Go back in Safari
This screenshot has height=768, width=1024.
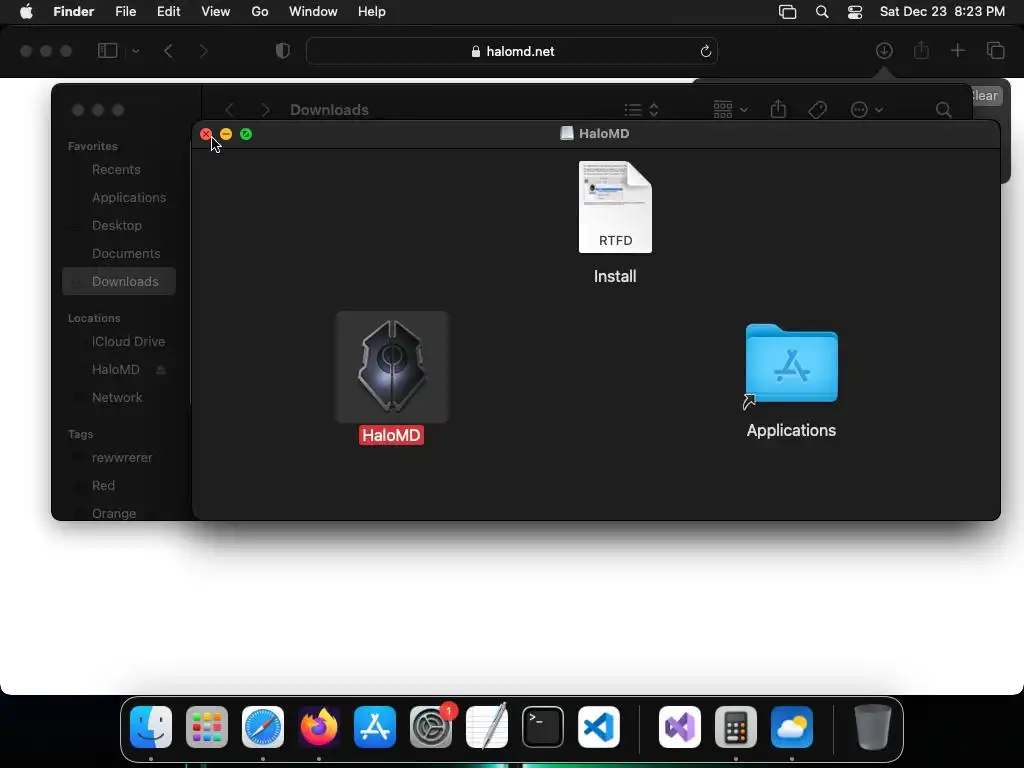168,51
